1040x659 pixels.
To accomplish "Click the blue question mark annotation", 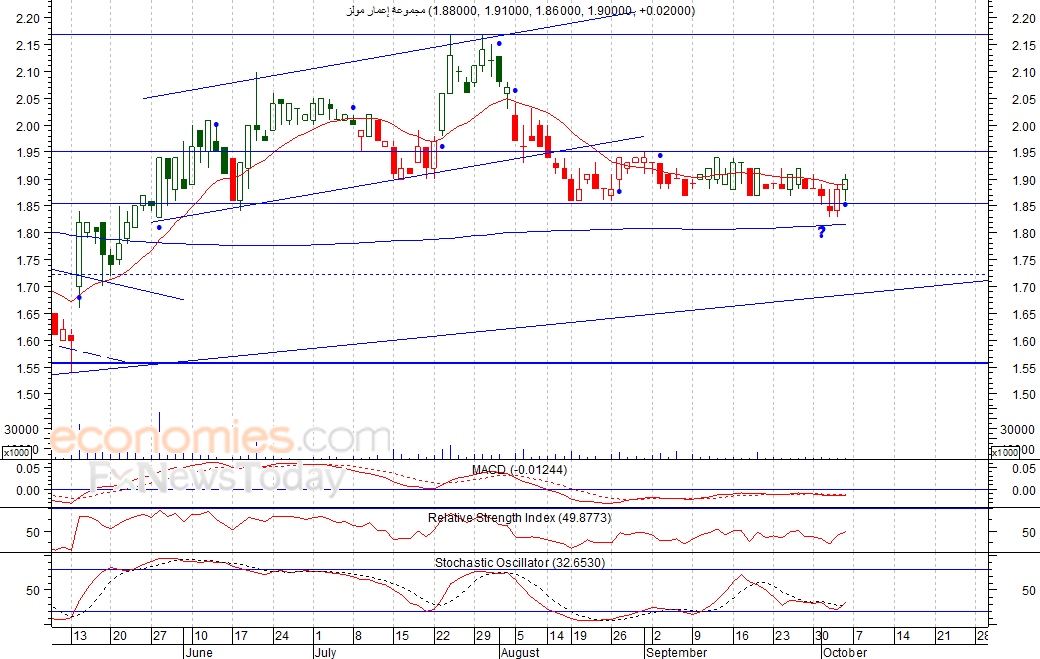I will click(821, 232).
